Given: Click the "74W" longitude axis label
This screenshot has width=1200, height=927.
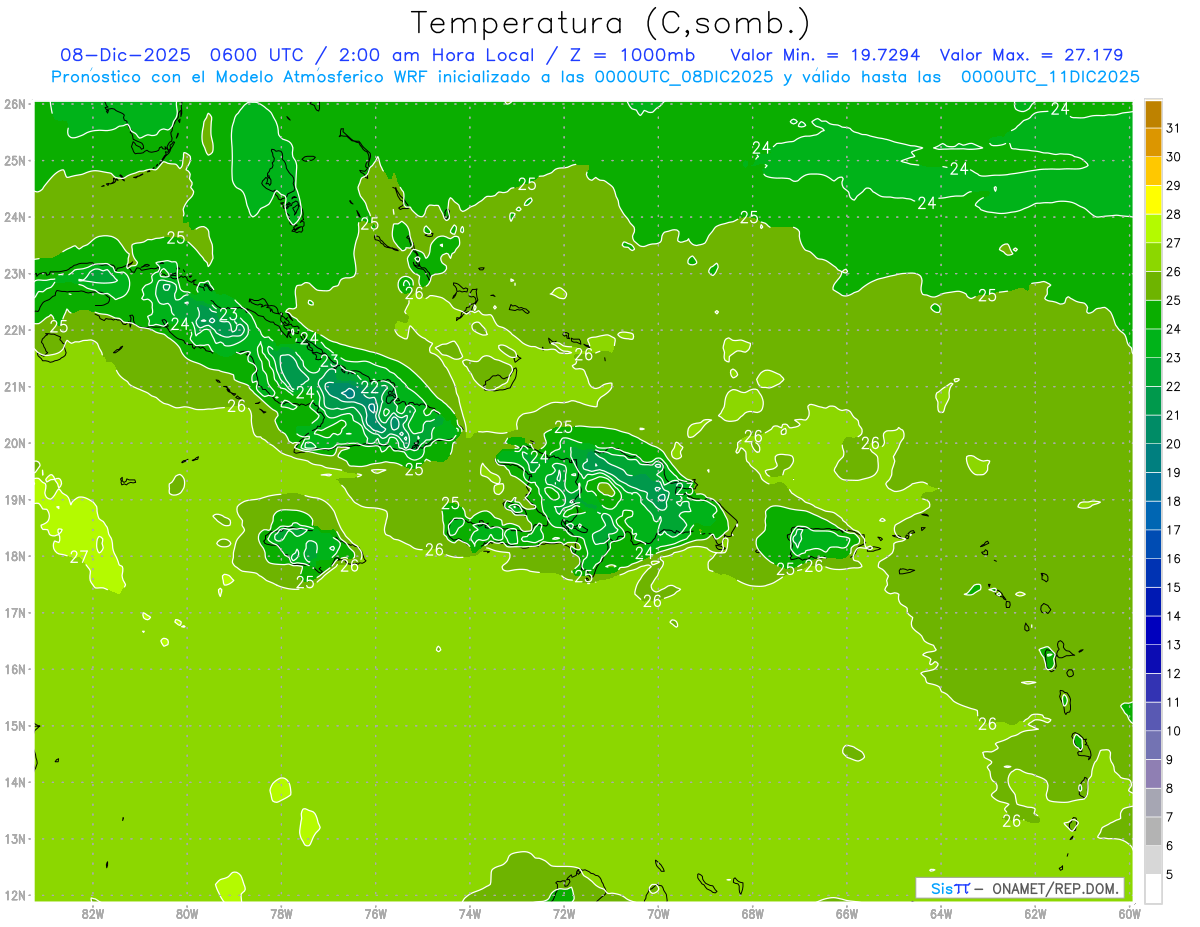Looking at the screenshot, I should [470, 913].
